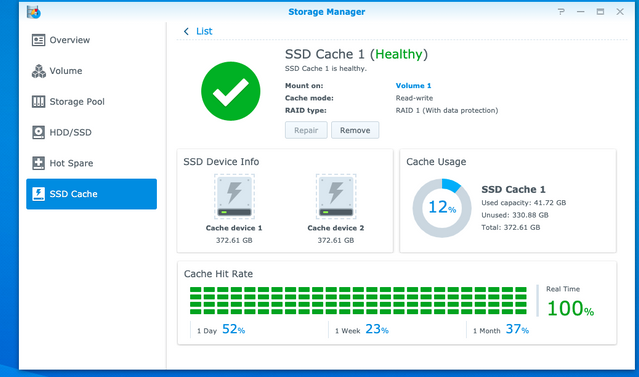Click the green healthy checkmark status icon
This screenshot has width=639, height=377.
click(231, 91)
